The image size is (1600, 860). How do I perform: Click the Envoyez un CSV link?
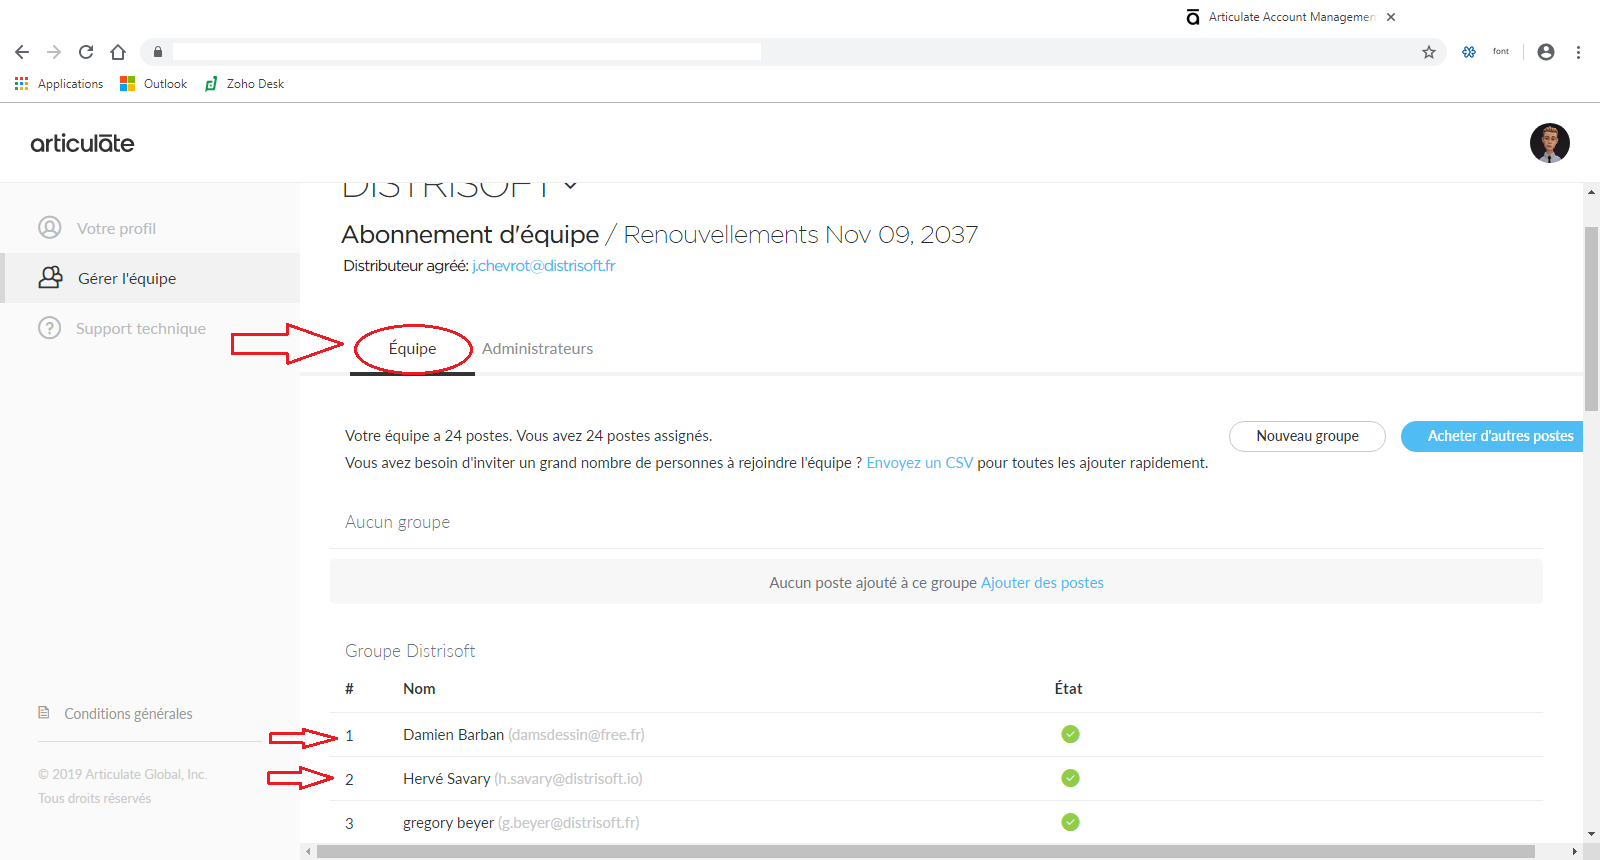(x=919, y=463)
